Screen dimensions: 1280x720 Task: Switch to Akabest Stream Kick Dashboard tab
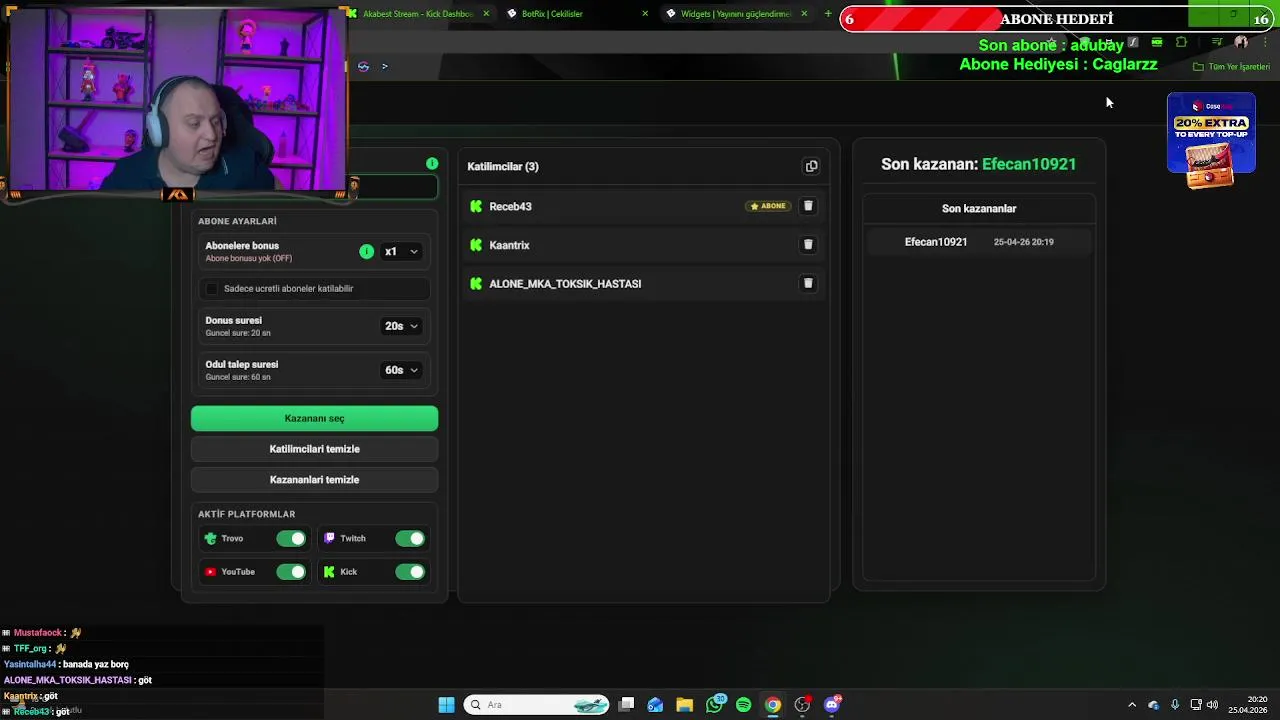[x=418, y=14]
